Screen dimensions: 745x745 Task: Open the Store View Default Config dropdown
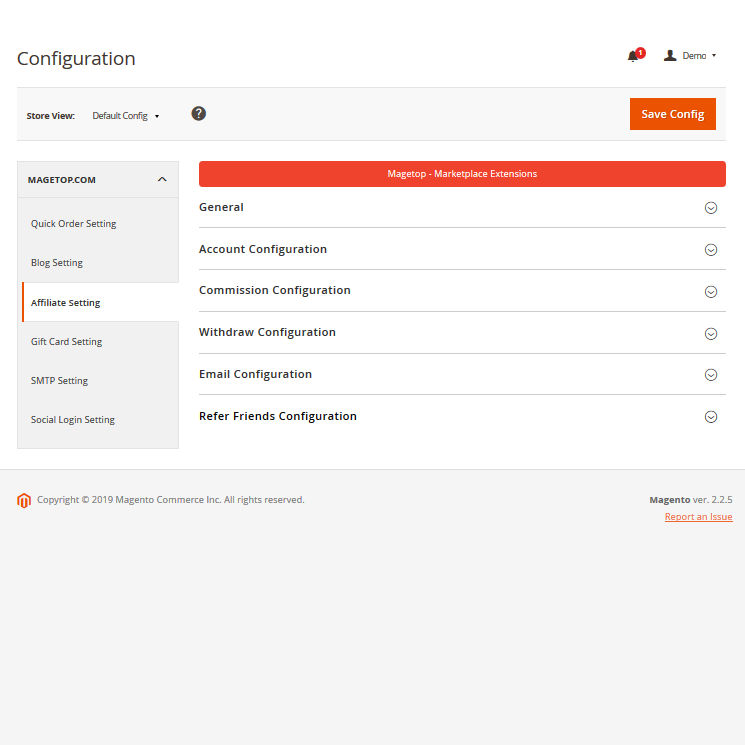[125, 116]
